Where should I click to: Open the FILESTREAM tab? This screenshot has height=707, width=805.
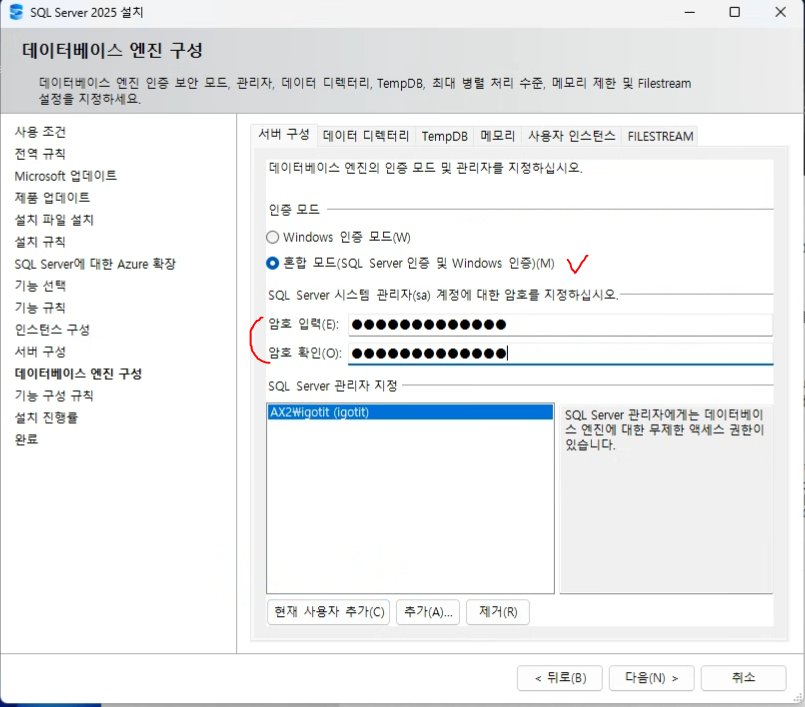(x=660, y=136)
